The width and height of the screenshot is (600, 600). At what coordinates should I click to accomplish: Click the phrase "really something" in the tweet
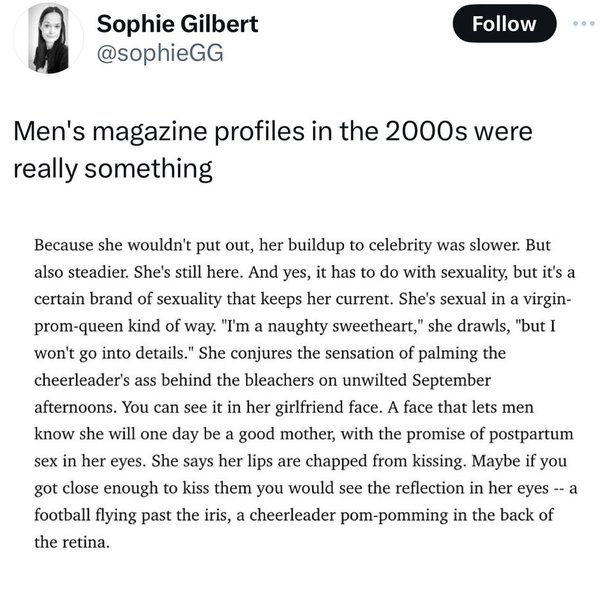pyautogui.click(x=113, y=169)
